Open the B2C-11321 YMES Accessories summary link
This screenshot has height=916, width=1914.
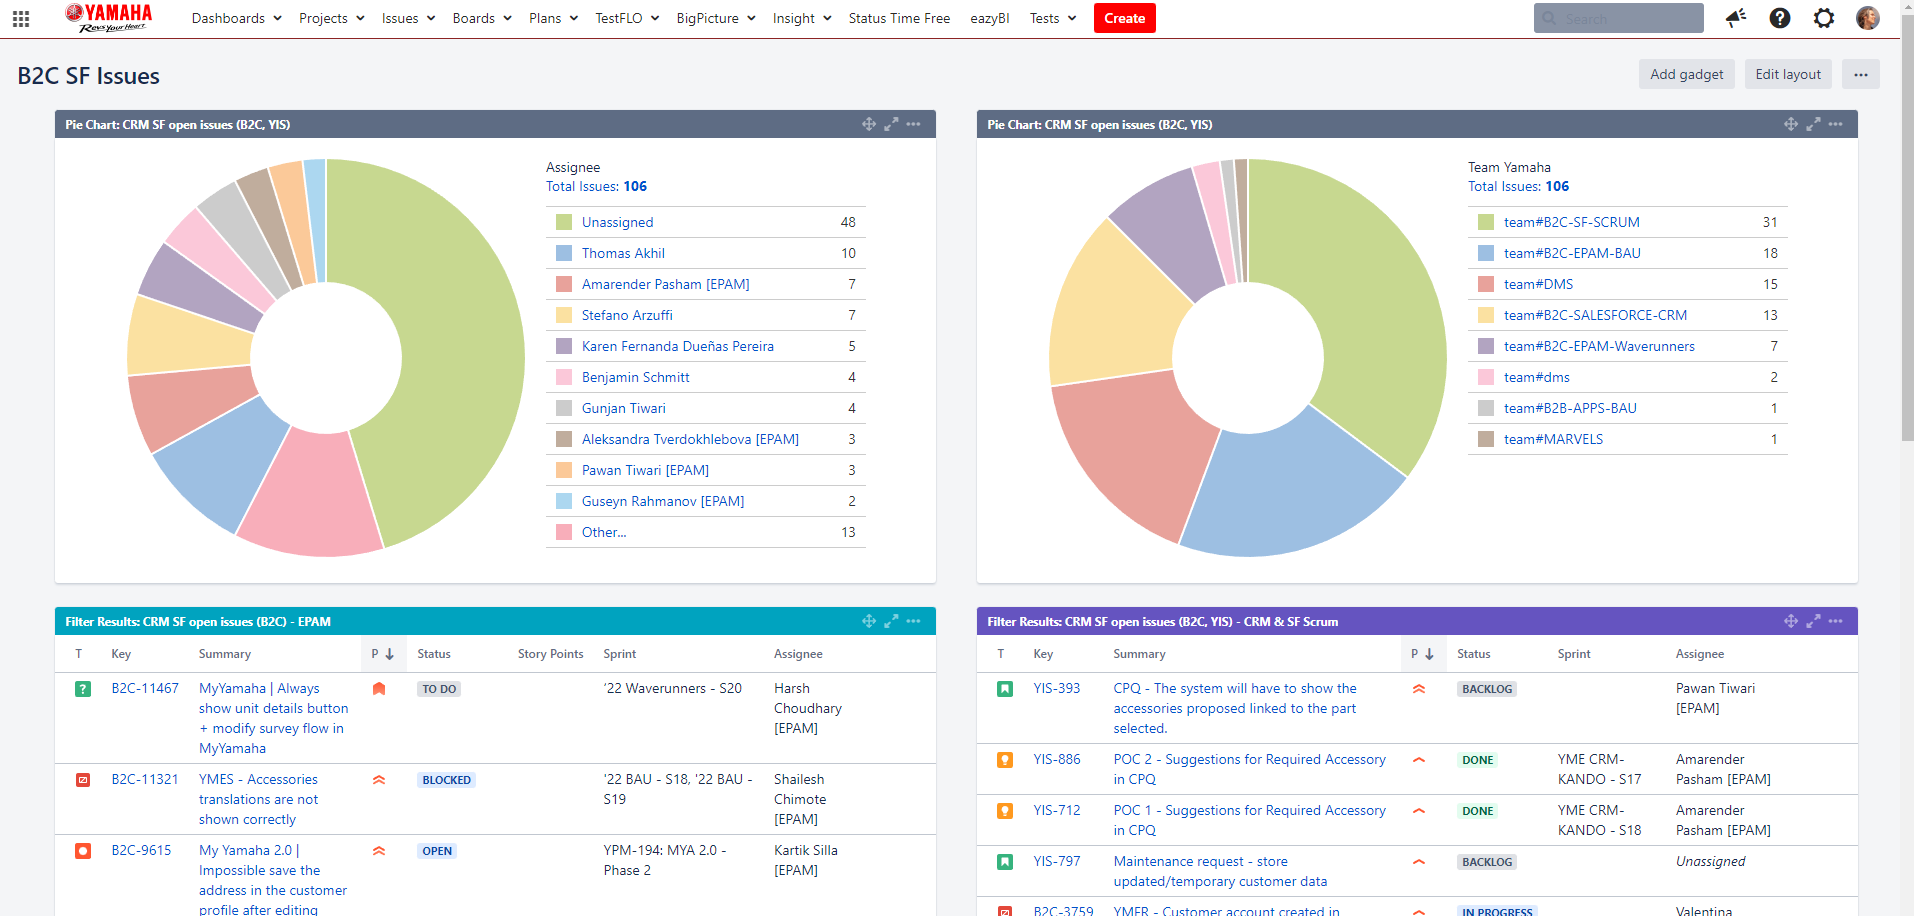259,799
